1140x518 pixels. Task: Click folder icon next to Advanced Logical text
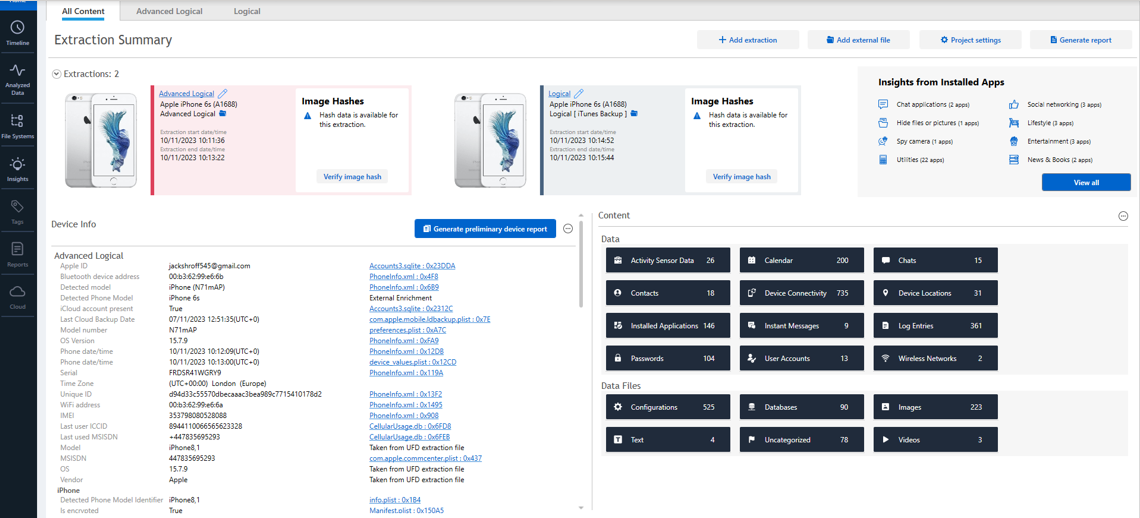pyautogui.click(x=222, y=113)
